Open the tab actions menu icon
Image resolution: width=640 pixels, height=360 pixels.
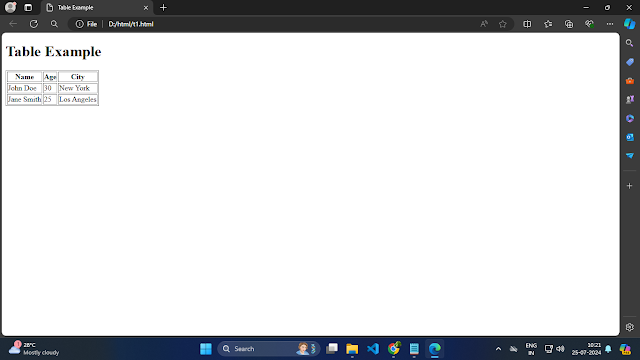(28, 8)
